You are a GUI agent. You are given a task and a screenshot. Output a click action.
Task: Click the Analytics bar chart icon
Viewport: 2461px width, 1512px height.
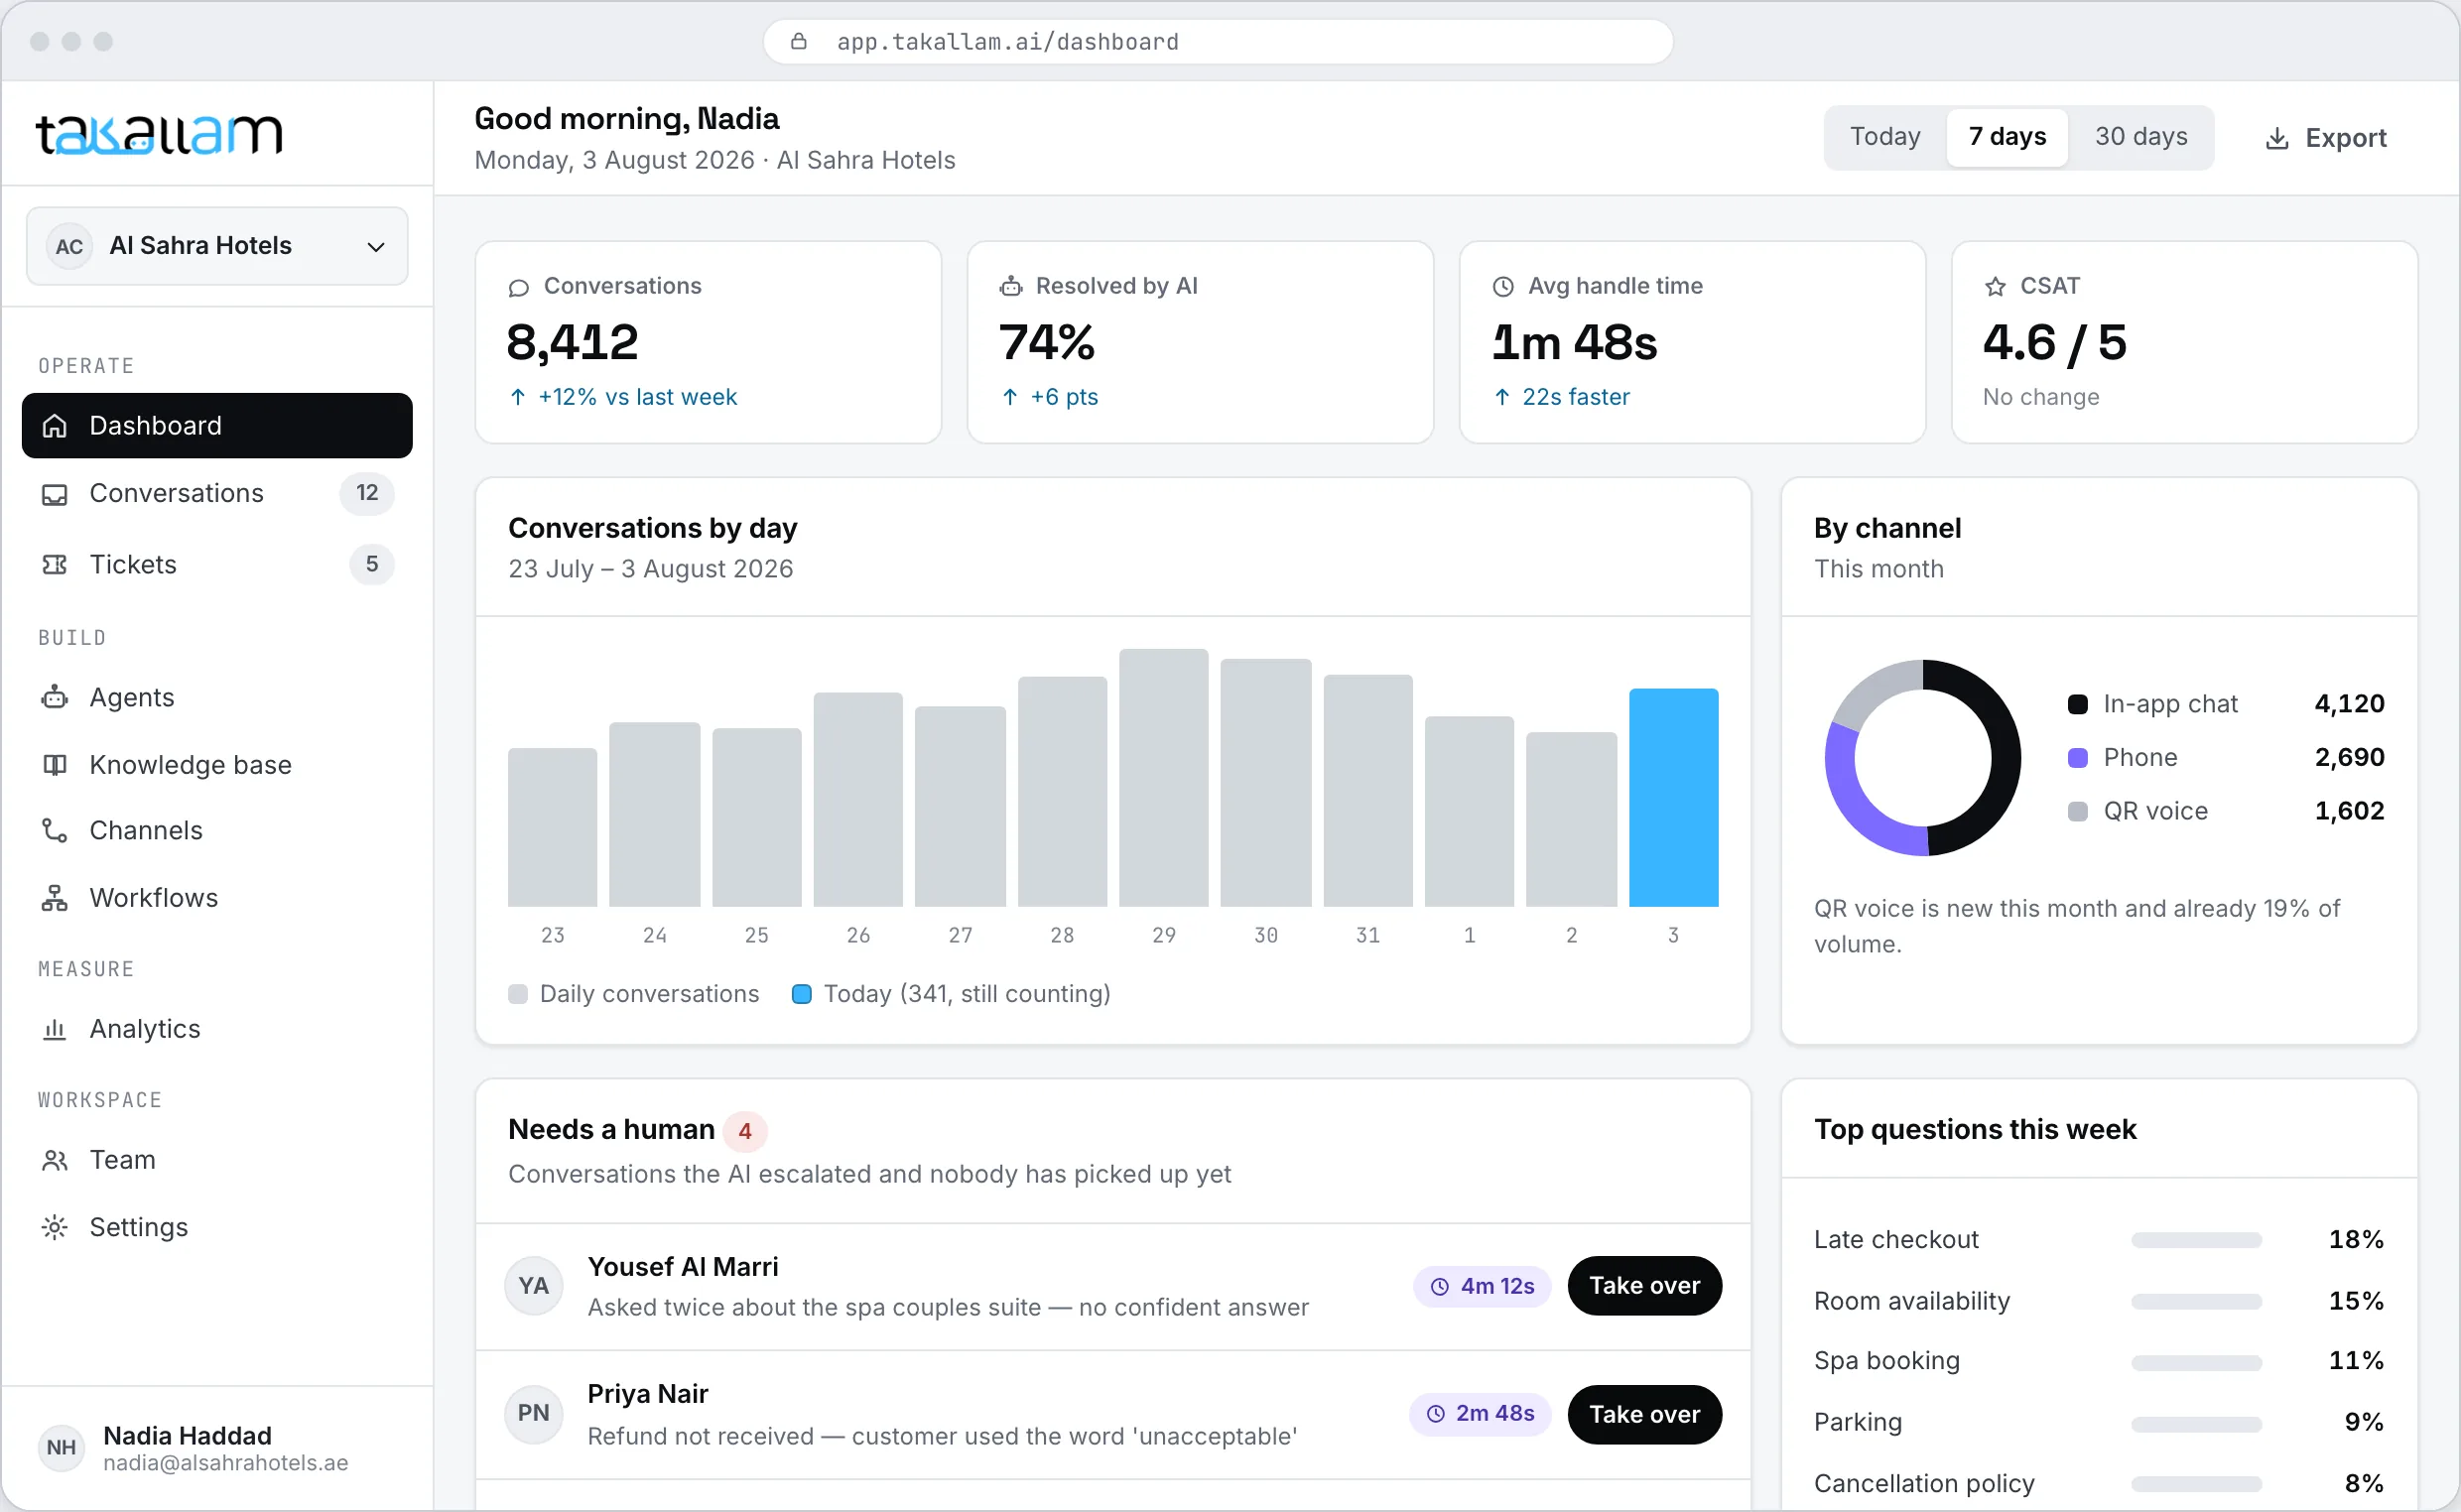tap(54, 1029)
